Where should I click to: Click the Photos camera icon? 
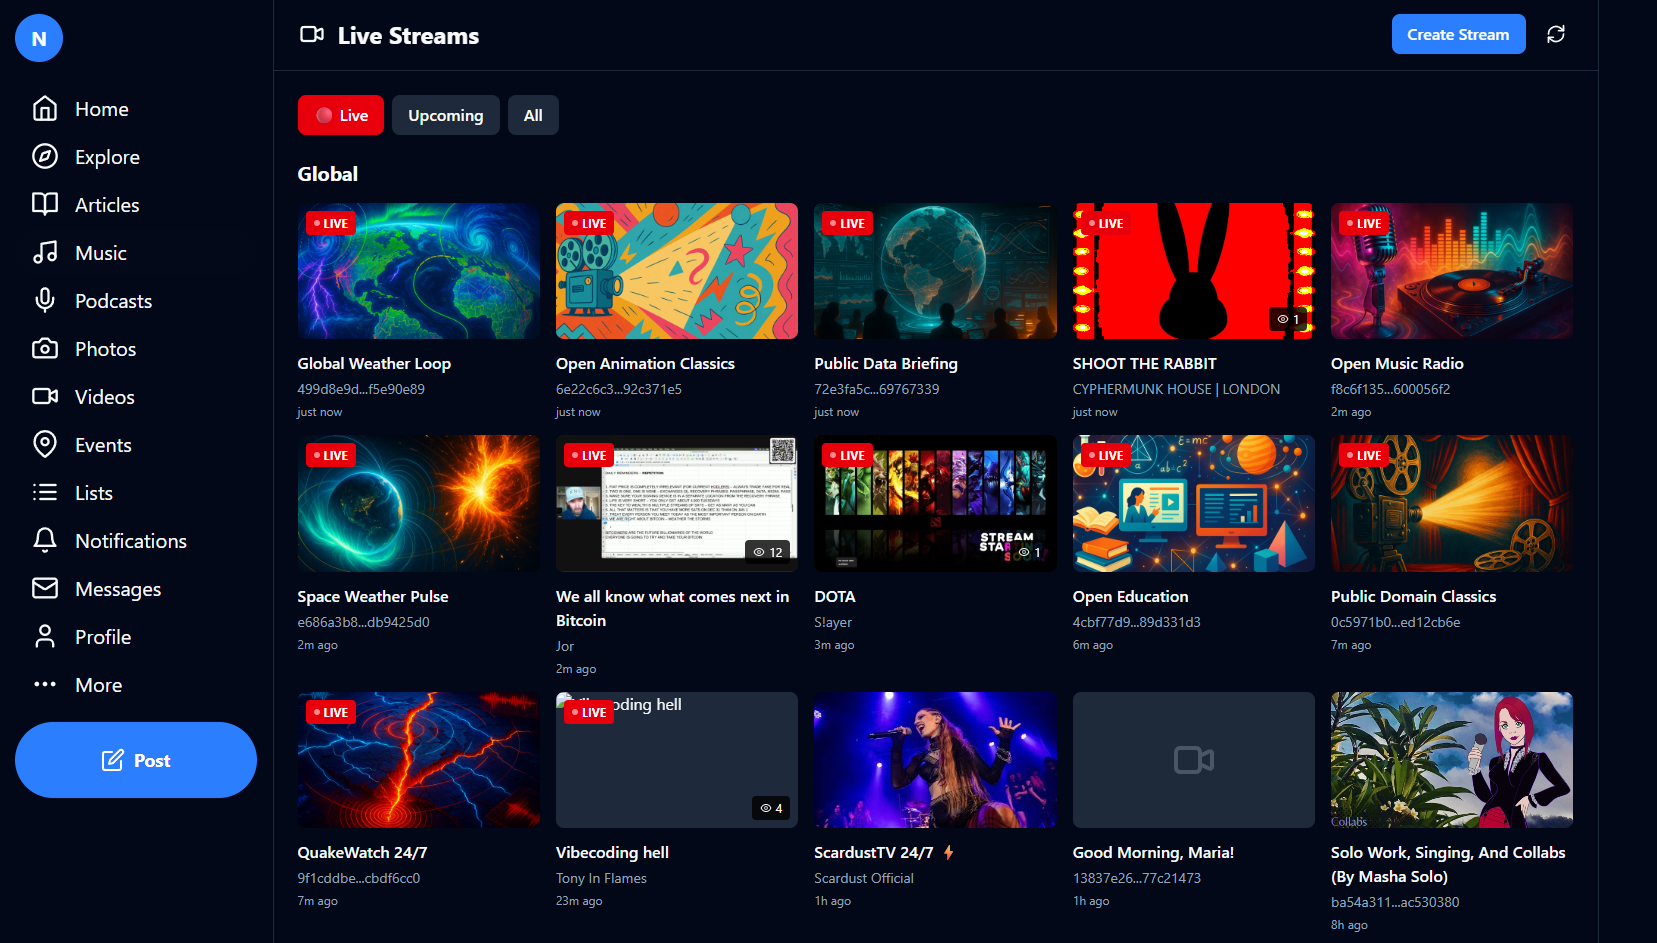pos(45,349)
